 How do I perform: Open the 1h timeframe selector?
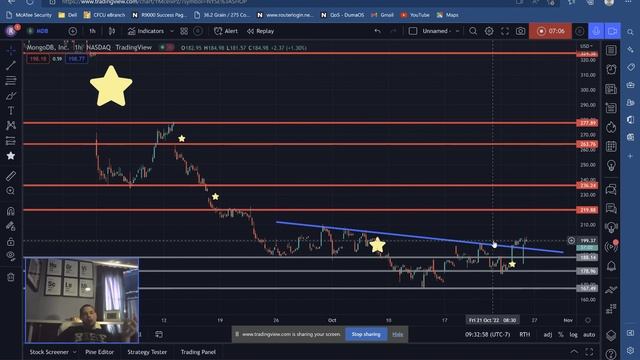(92, 31)
